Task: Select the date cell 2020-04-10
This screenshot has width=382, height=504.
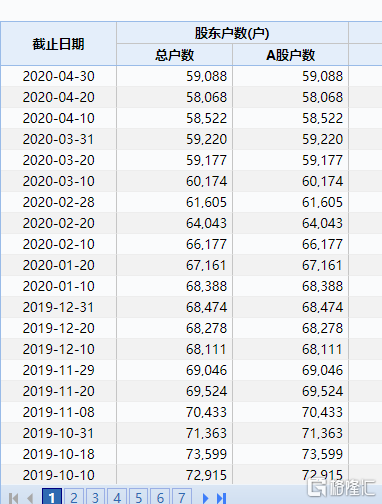Action: pyautogui.click(x=59, y=118)
